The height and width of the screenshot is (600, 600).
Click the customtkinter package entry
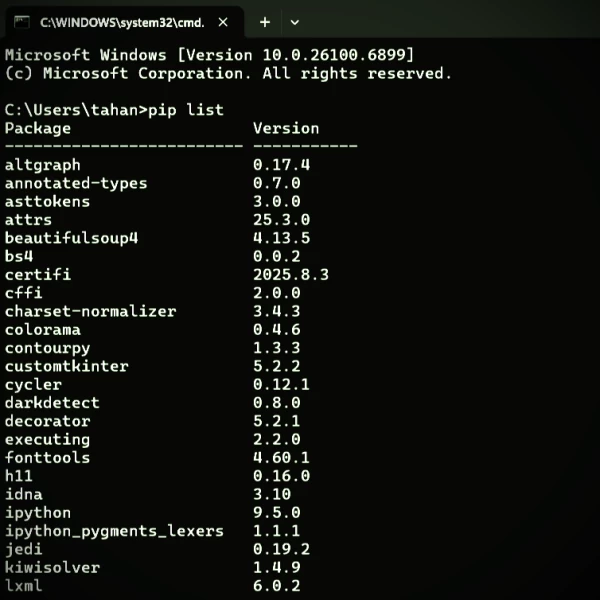(67, 366)
